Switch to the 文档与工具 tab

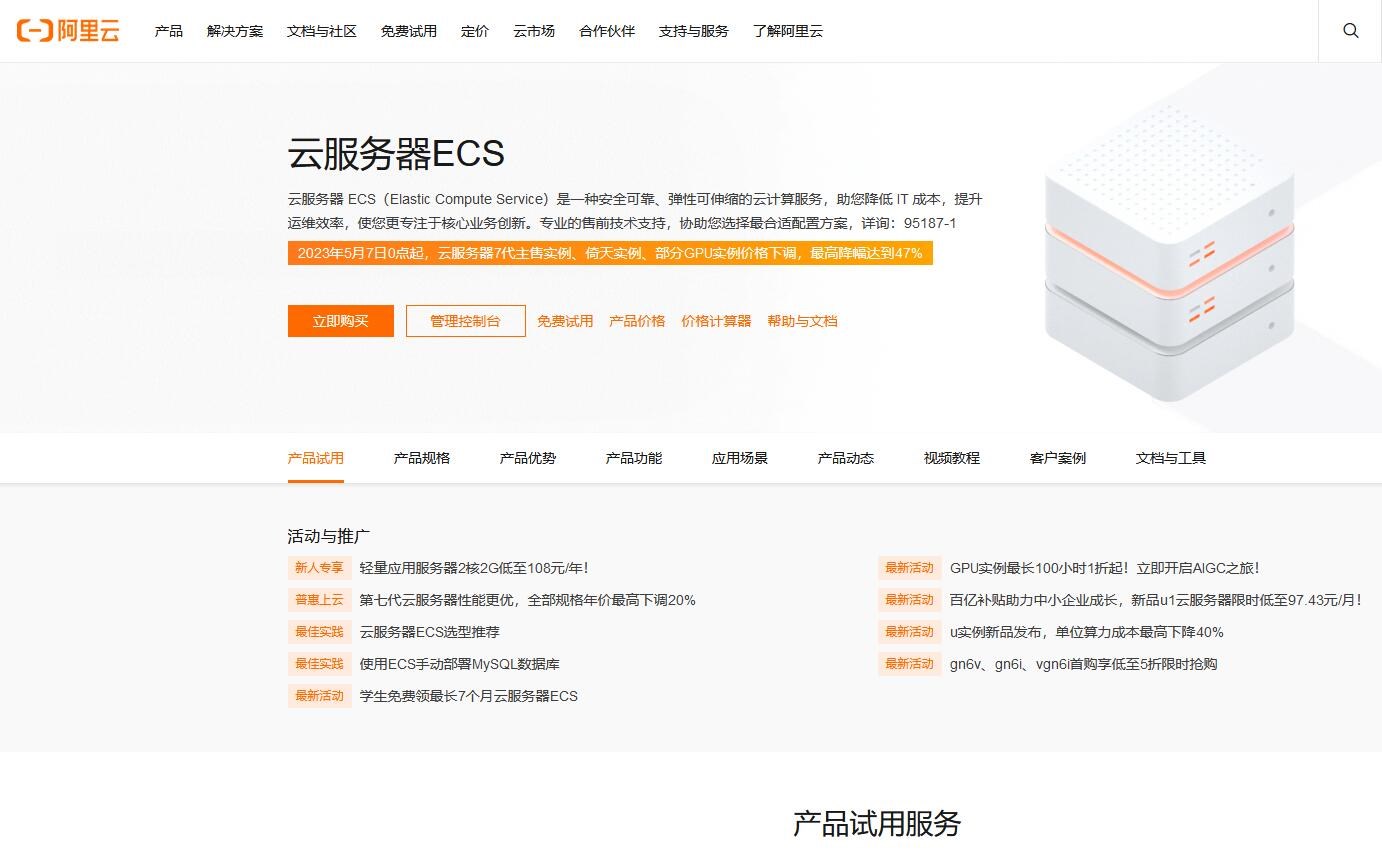point(1171,458)
